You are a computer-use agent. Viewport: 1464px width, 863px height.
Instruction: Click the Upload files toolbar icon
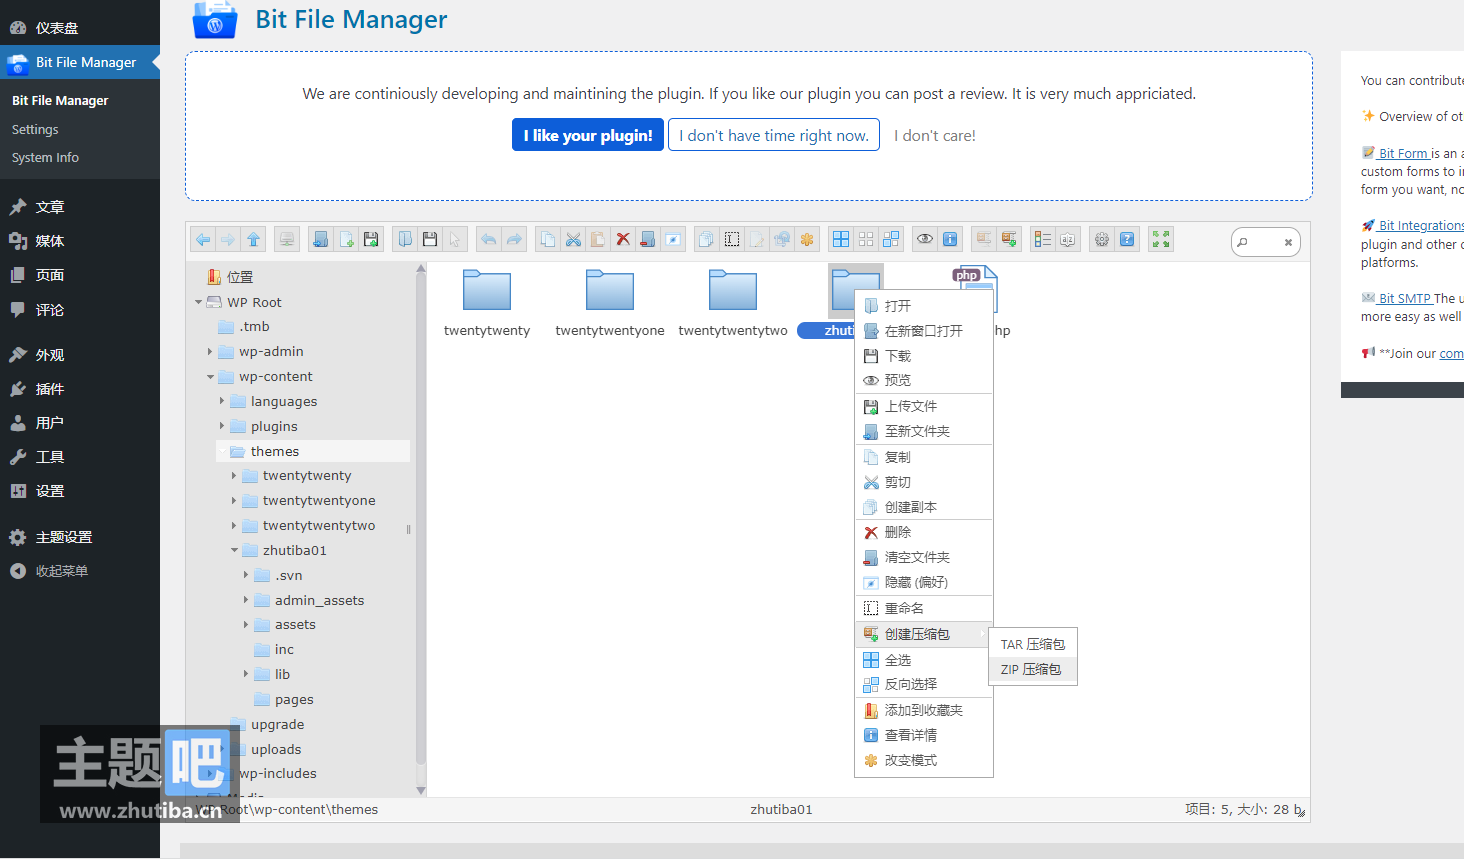coord(371,239)
